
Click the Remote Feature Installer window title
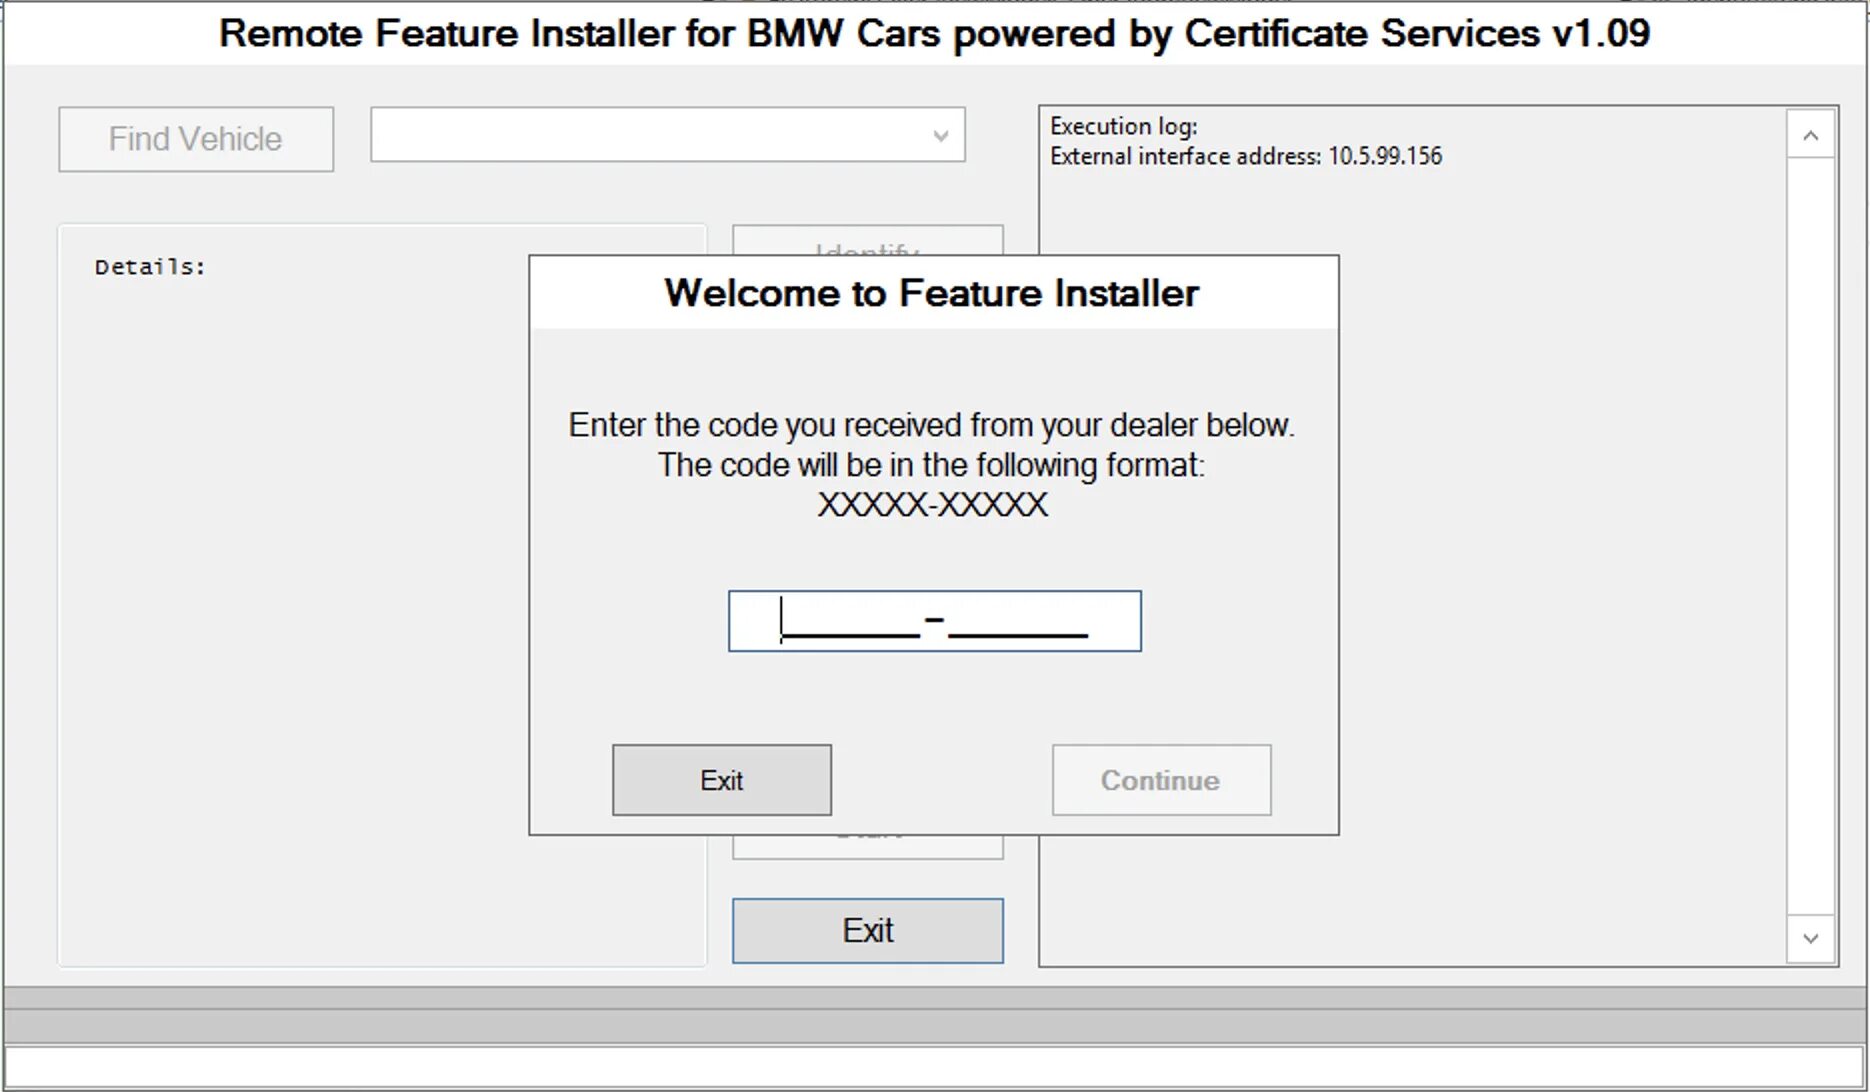935,33
